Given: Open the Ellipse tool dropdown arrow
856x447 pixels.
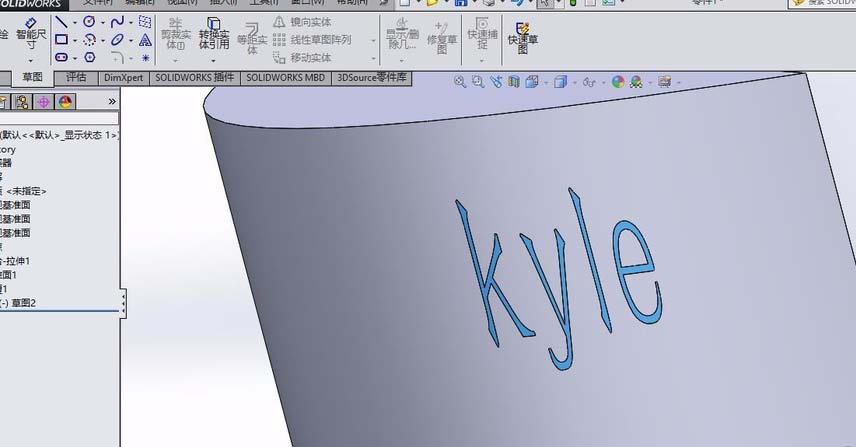Looking at the screenshot, I should pyautogui.click(x=130, y=40).
